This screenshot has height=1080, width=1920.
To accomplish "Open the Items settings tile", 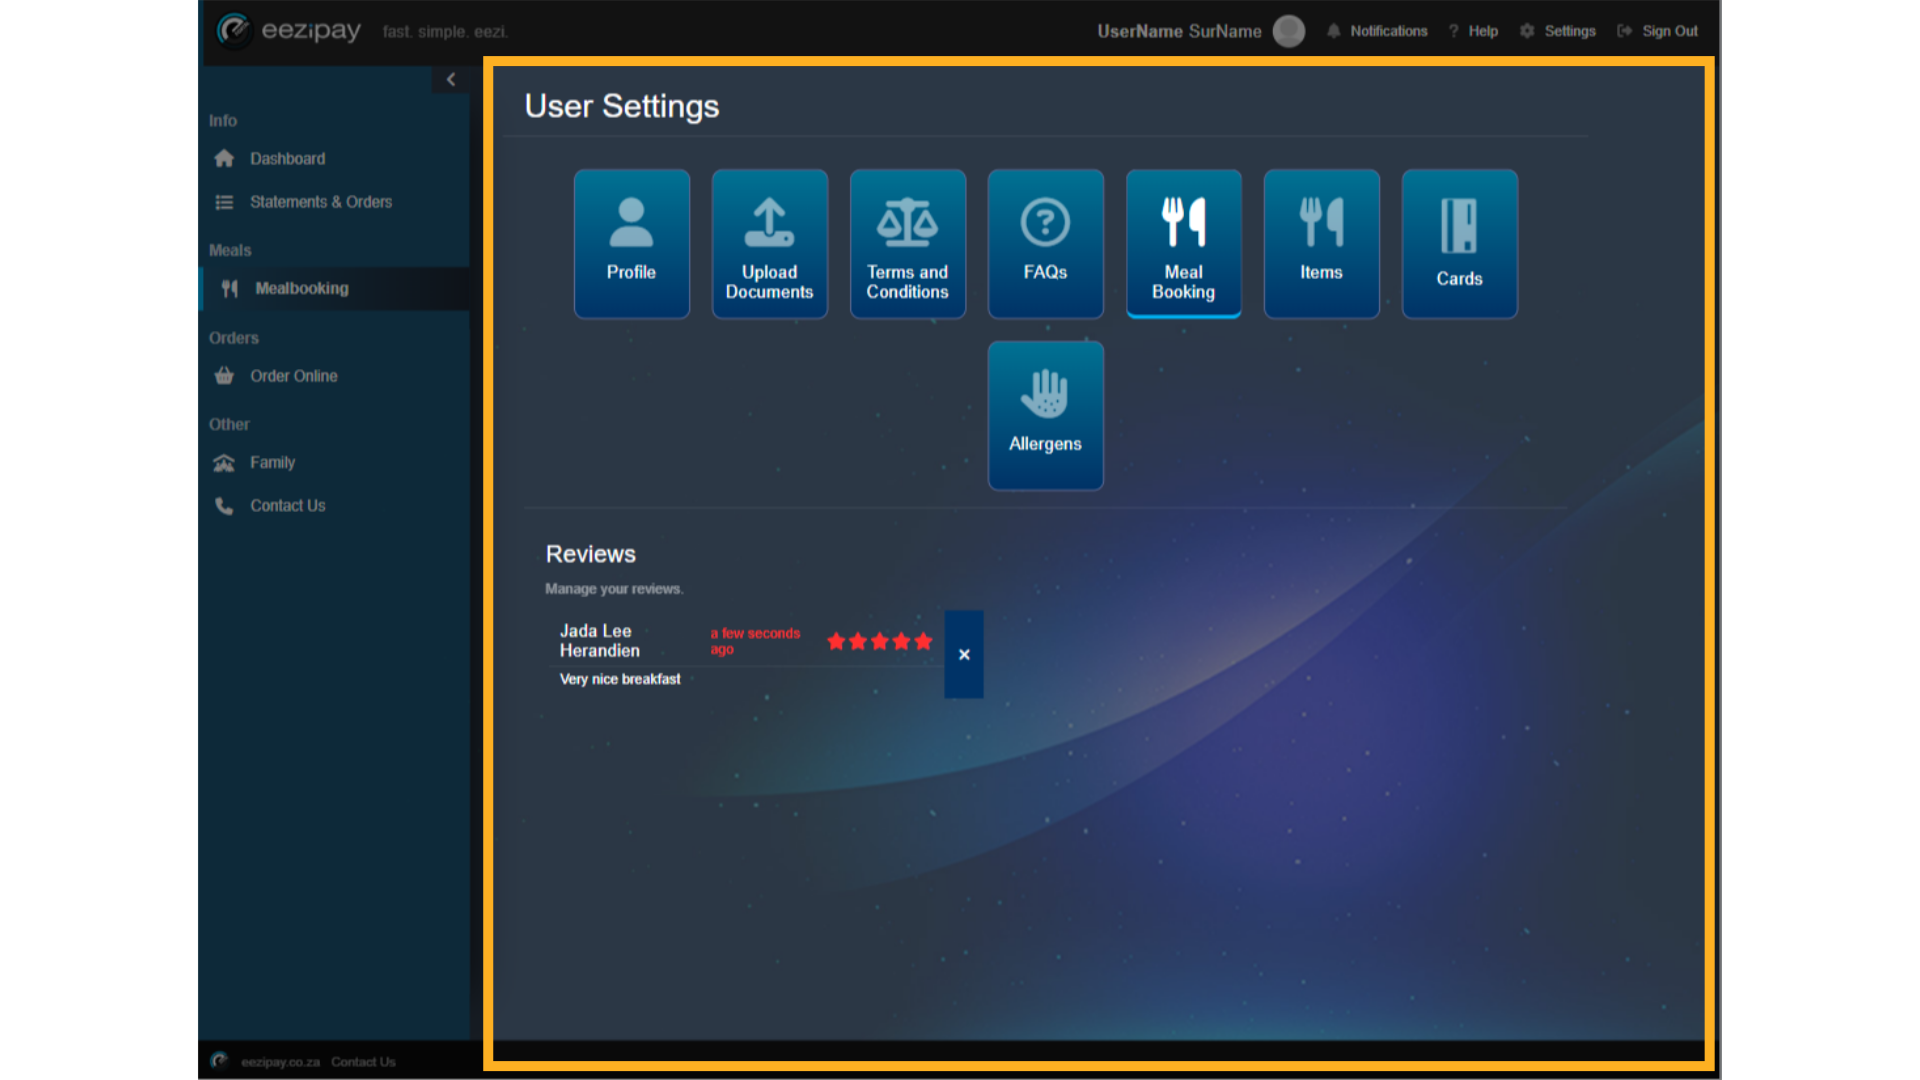I will coord(1321,244).
